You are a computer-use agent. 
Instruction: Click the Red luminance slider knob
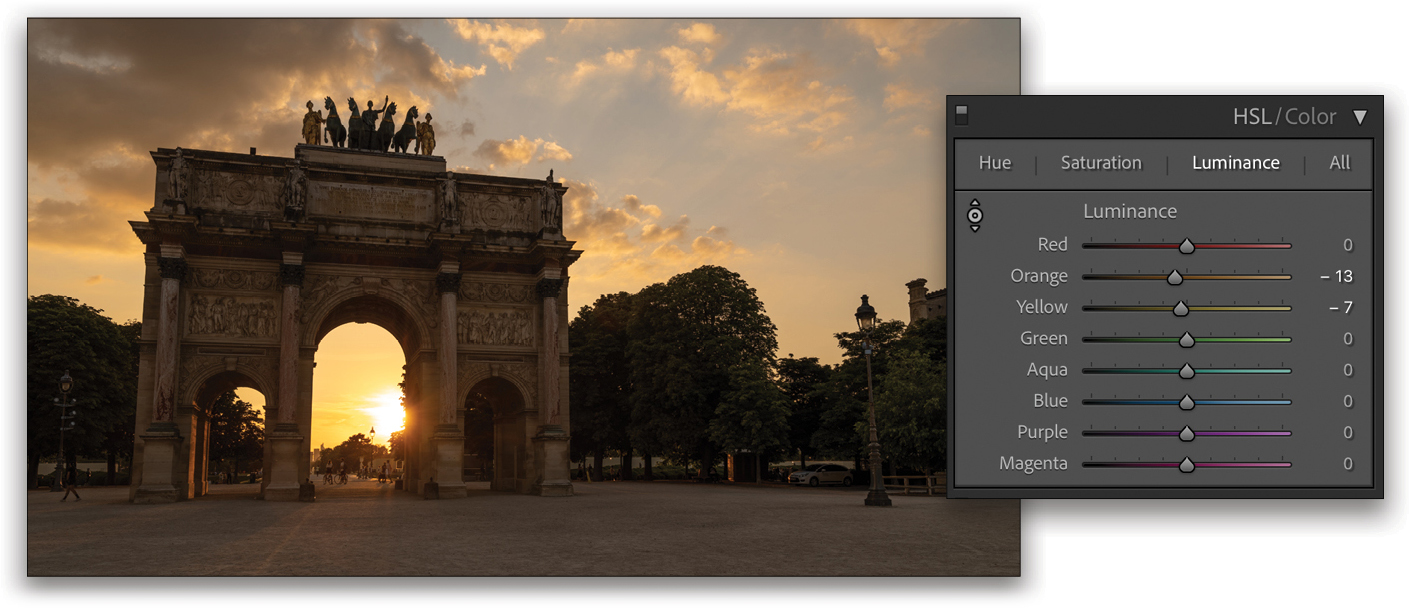[1186, 244]
